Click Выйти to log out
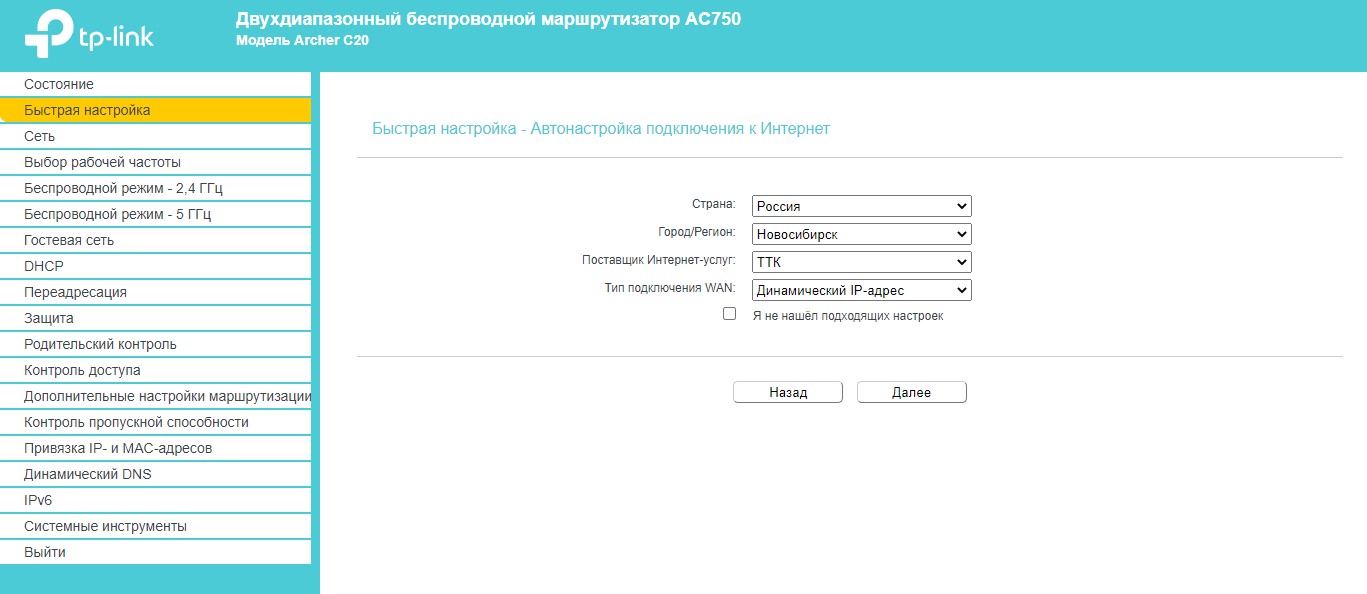The image size is (1367, 594). pyautogui.click(x=155, y=552)
